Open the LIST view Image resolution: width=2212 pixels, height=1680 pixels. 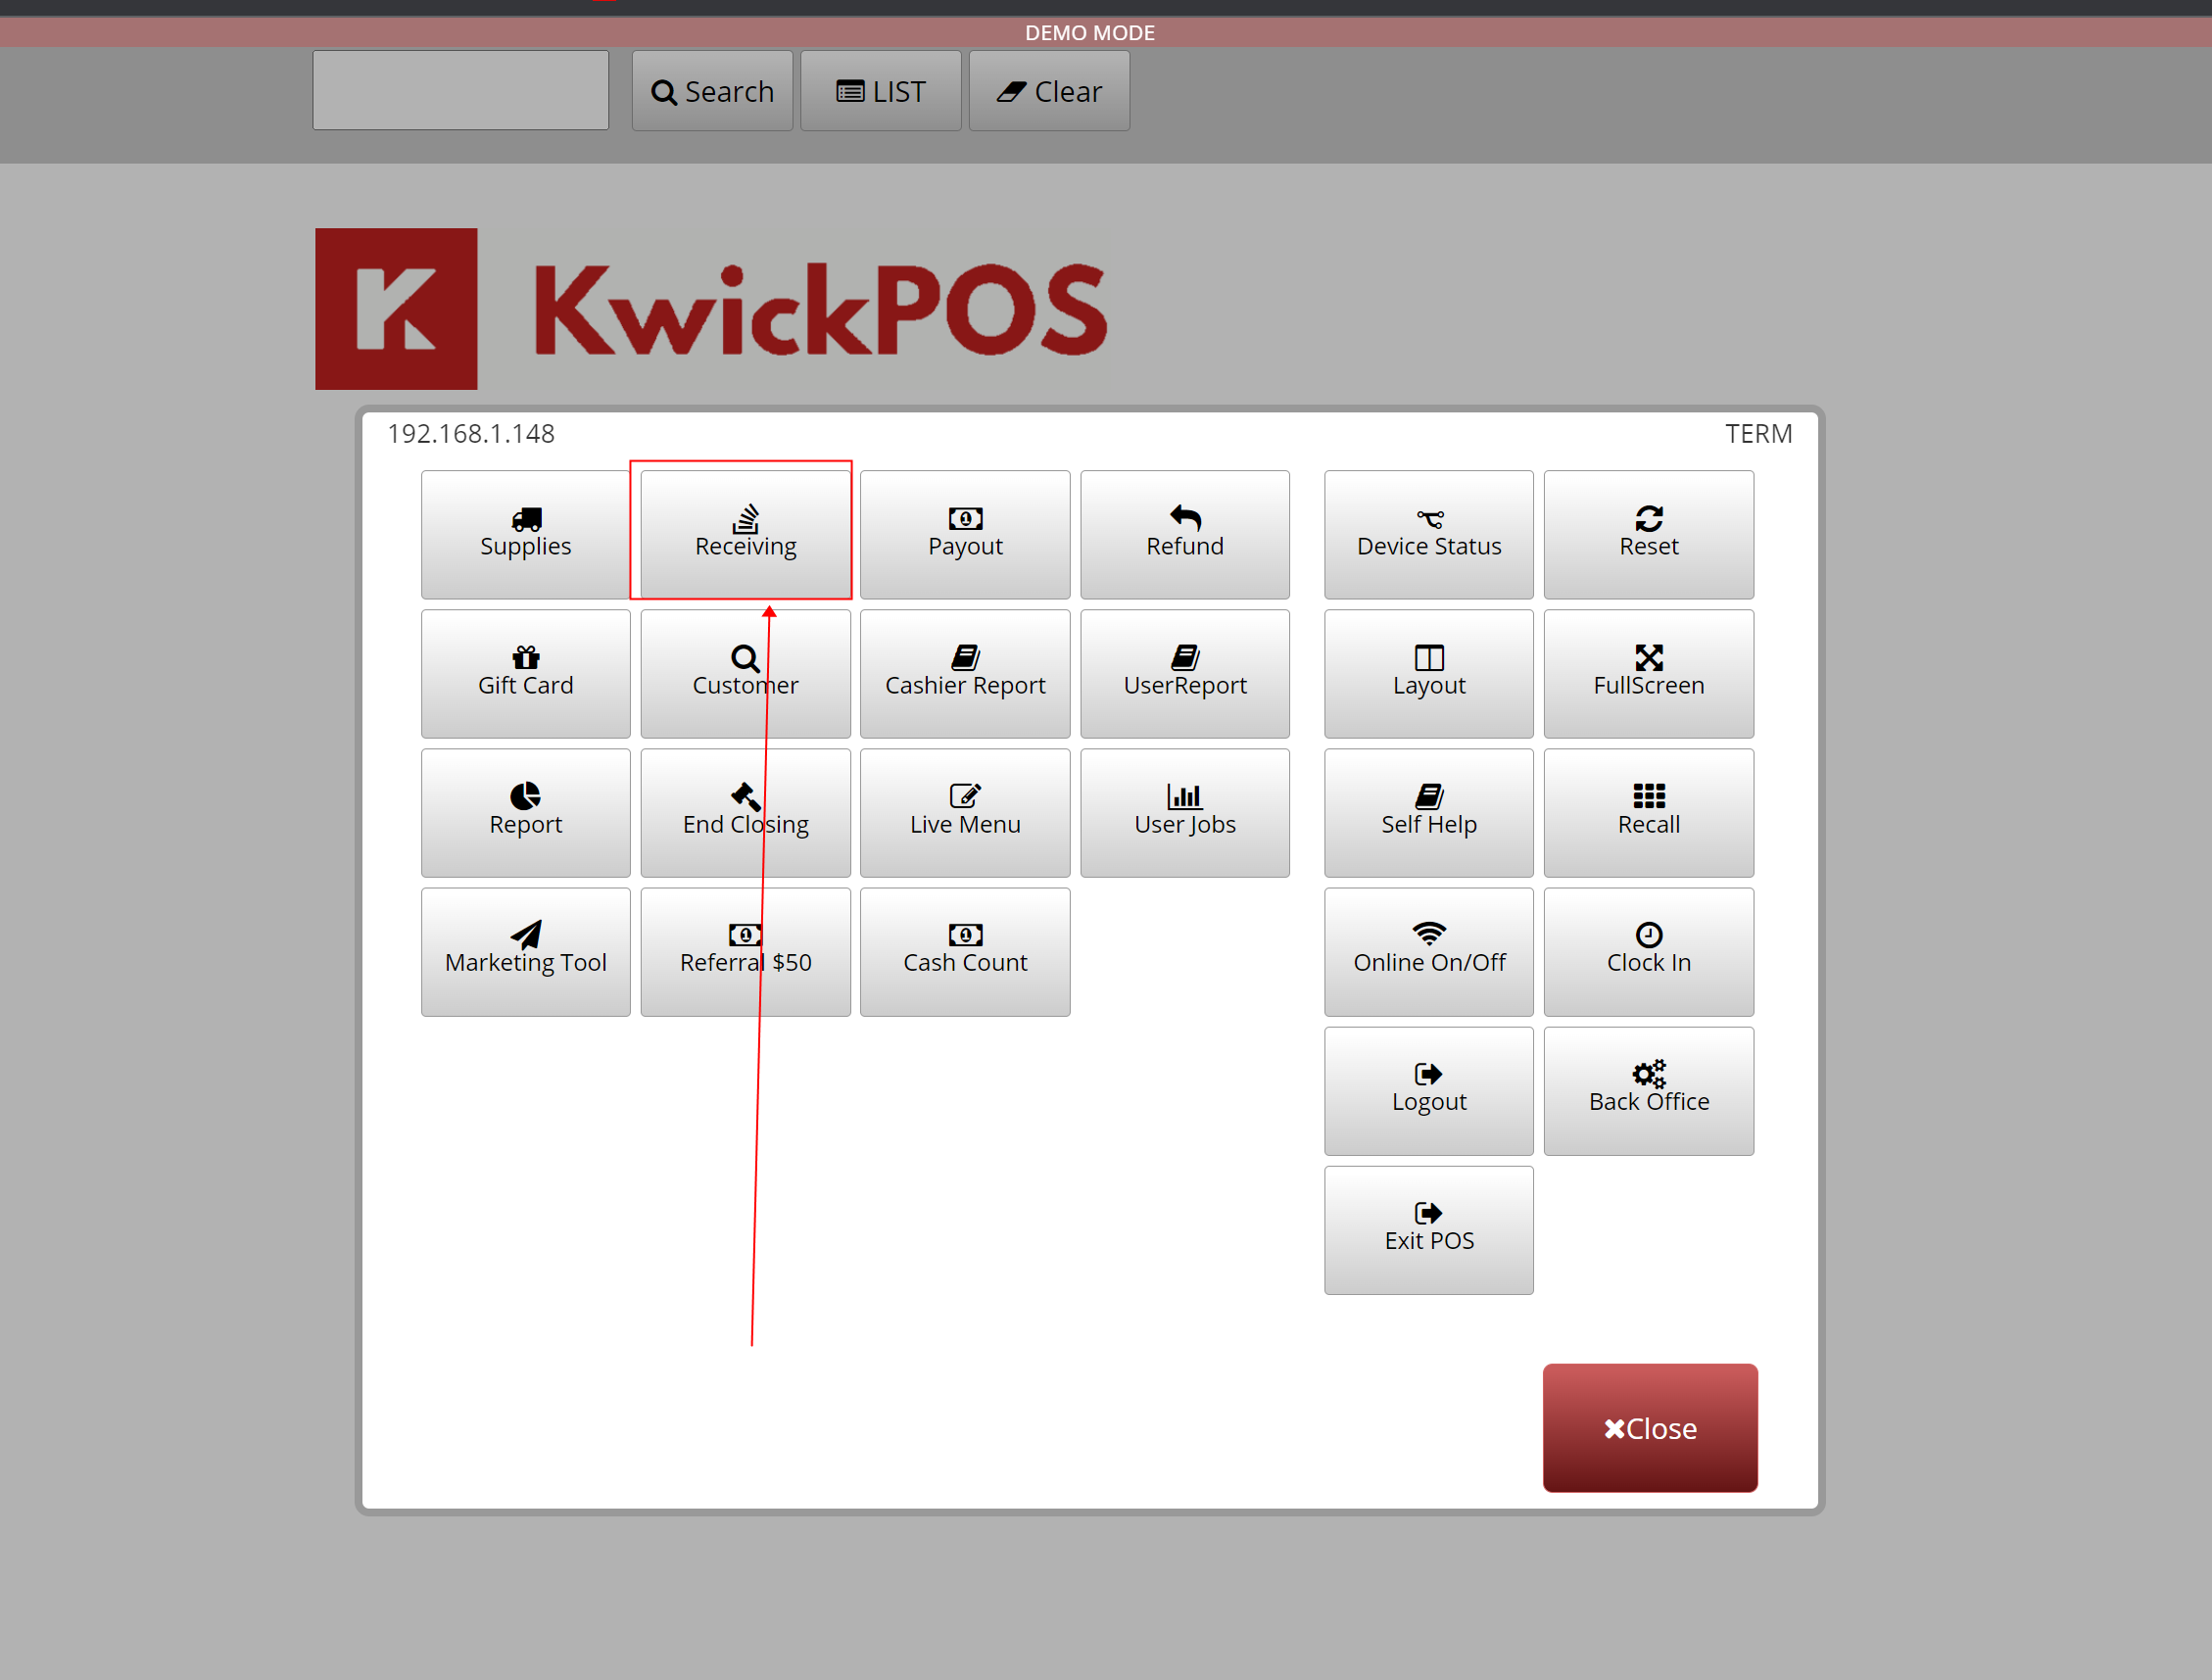[881, 91]
